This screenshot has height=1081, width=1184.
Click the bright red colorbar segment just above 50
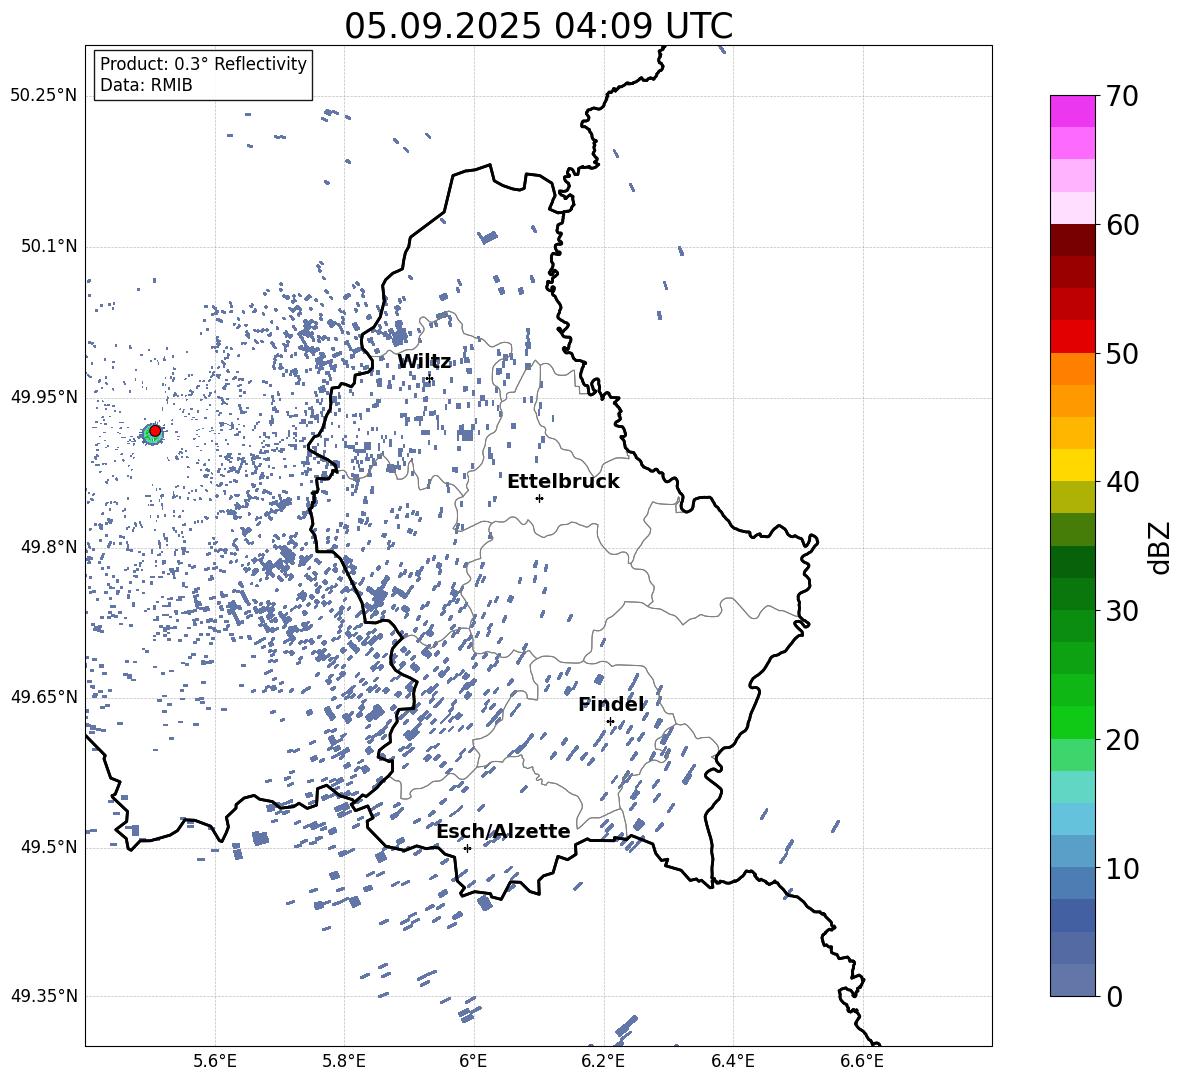tap(1073, 337)
